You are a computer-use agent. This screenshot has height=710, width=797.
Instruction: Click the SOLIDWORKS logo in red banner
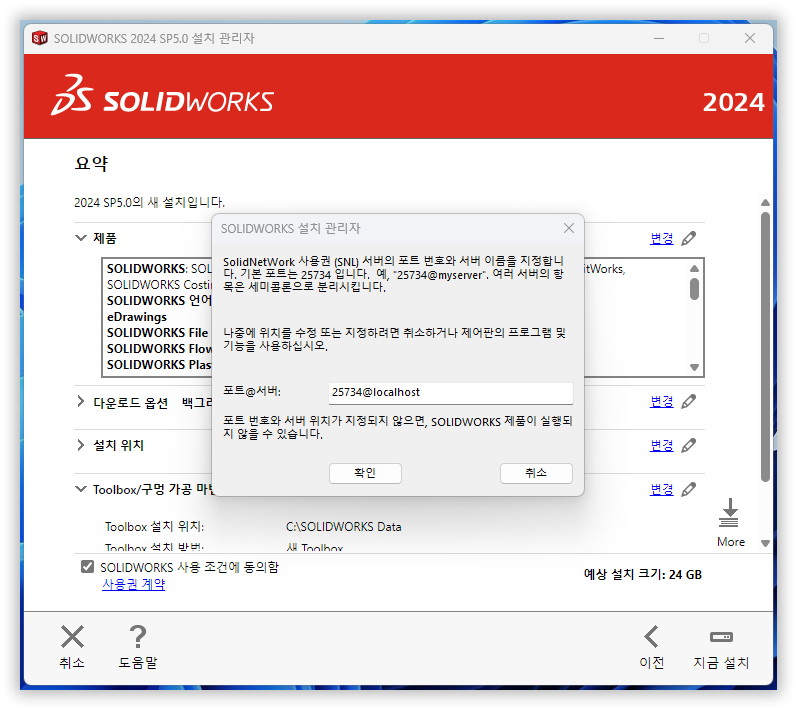pos(163,95)
